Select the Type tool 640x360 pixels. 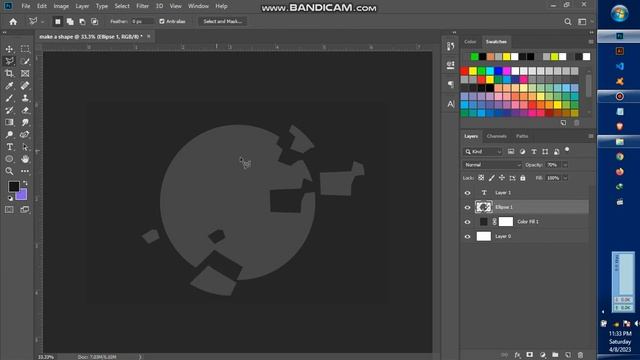(x=9, y=147)
